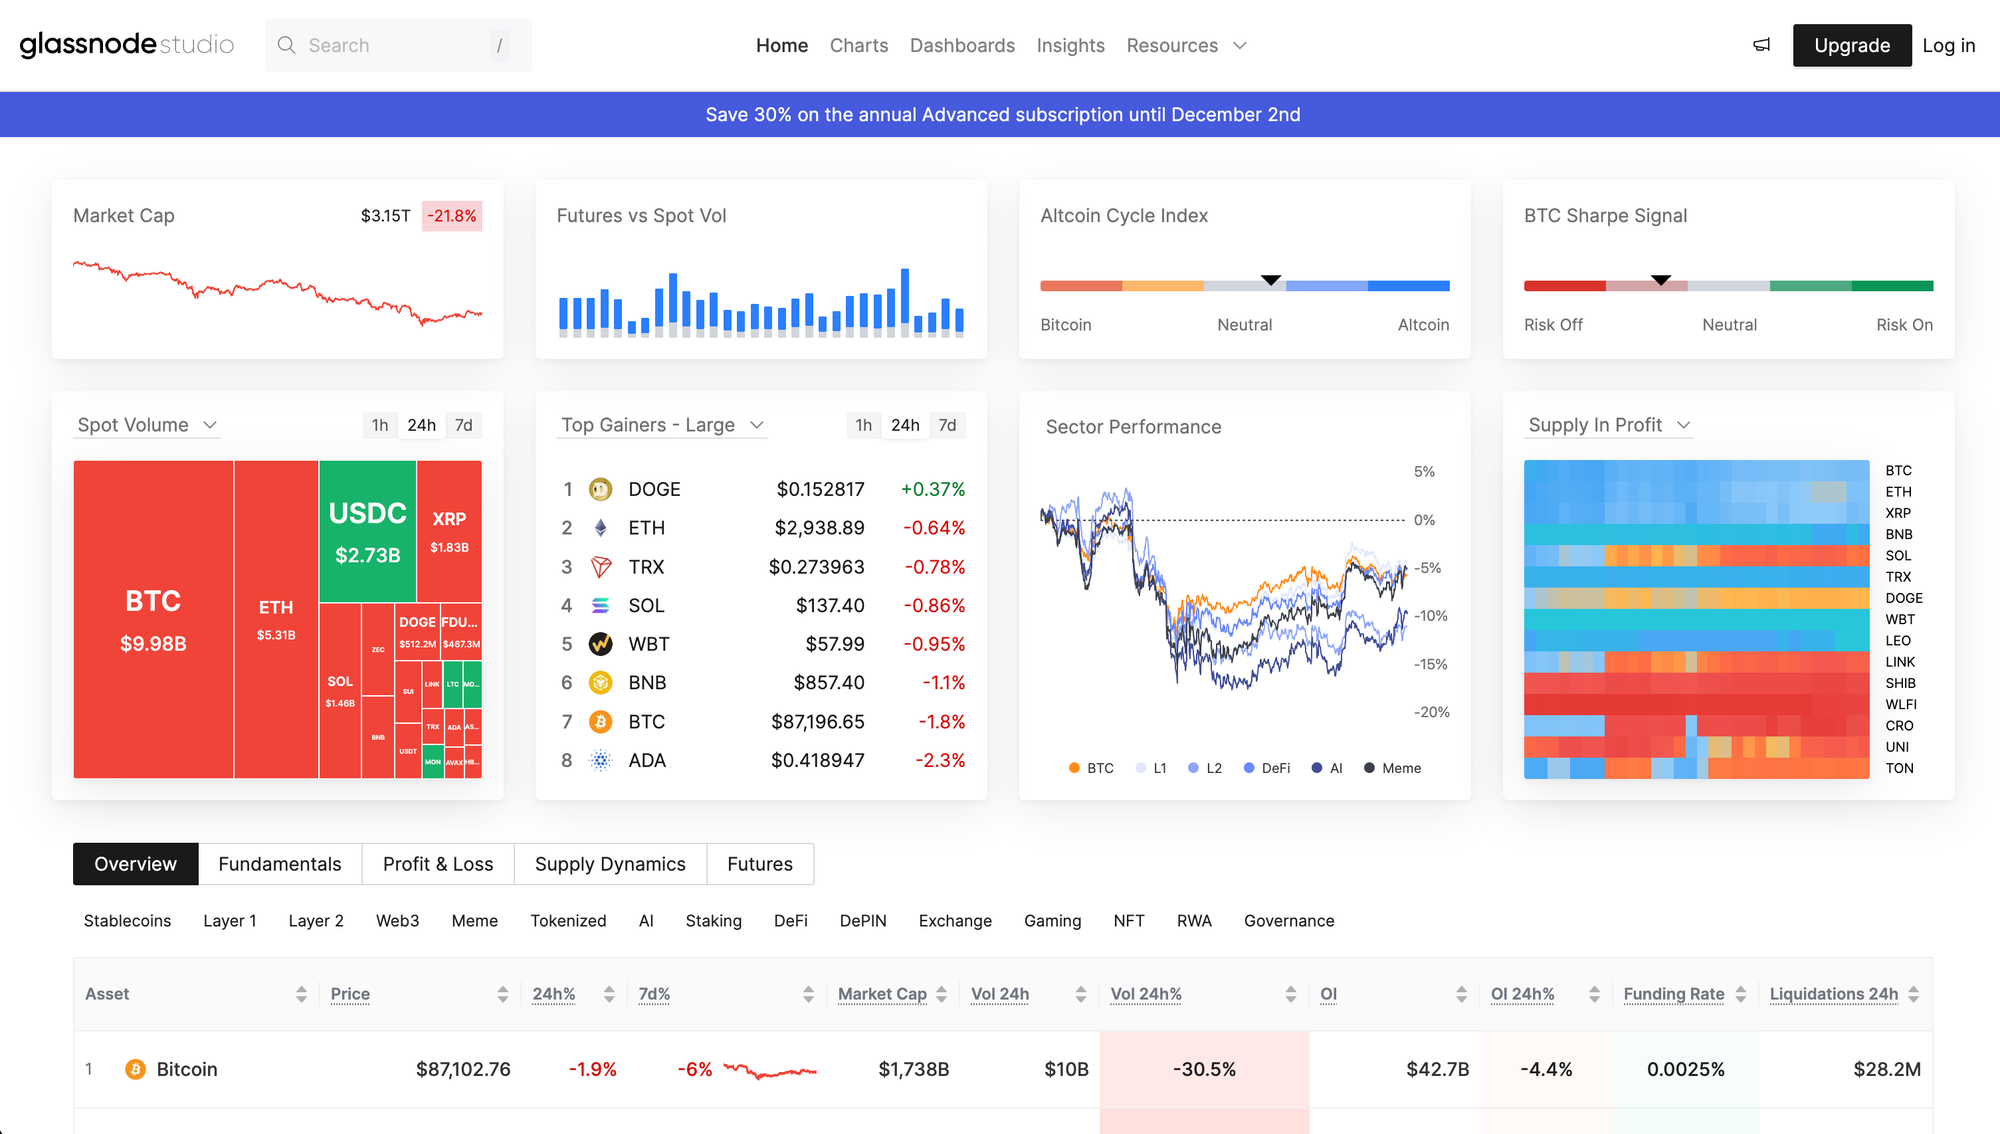2000x1134 pixels.
Task: Sort table by Price column arrows
Action: 502,994
